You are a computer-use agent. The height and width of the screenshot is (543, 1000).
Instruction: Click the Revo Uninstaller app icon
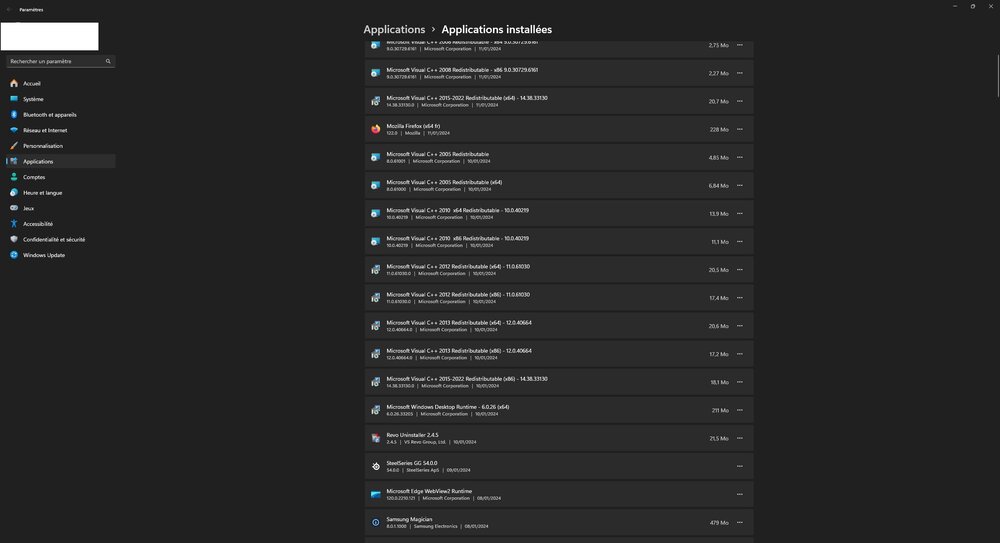tap(376, 438)
